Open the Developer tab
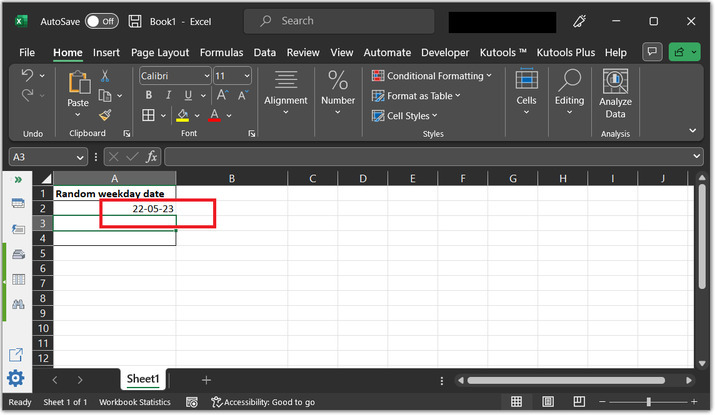The width and height of the screenshot is (715, 415). [x=445, y=52]
